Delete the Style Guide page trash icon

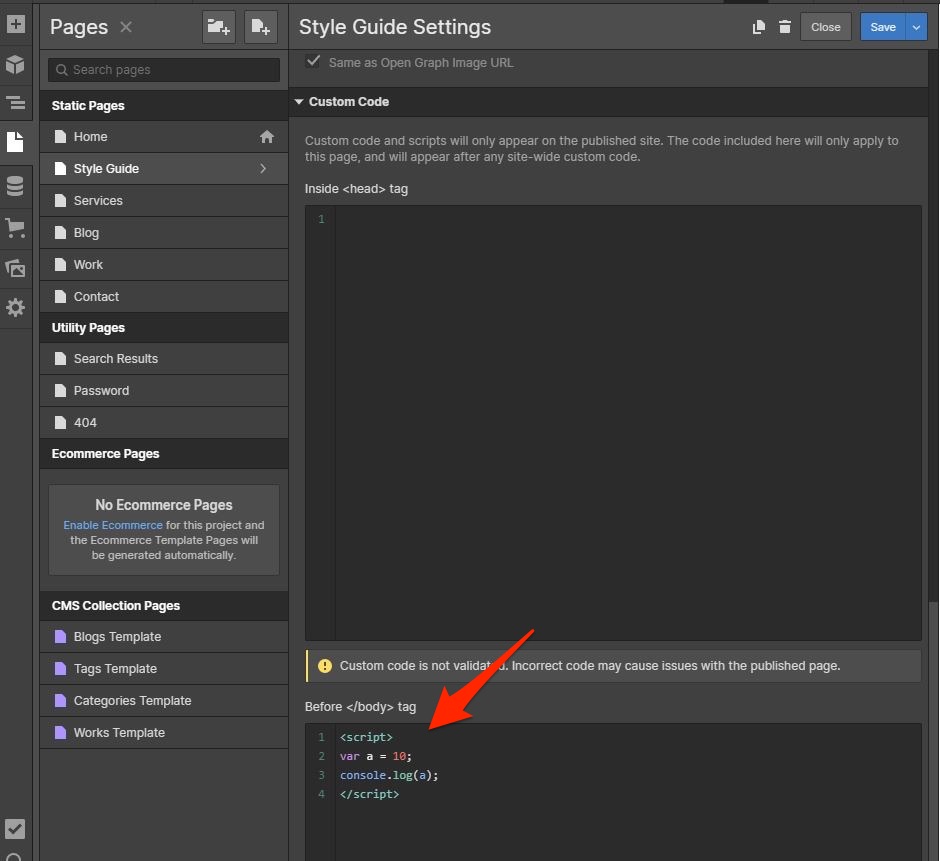click(785, 27)
